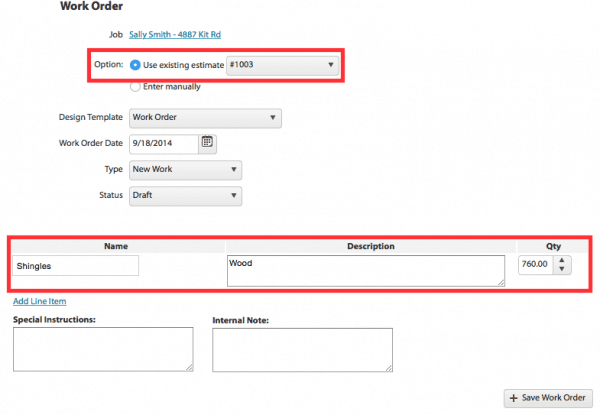This screenshot has width=600, height=415.
Task: Increase quantity with the up arrow
Action: (562, 260)
